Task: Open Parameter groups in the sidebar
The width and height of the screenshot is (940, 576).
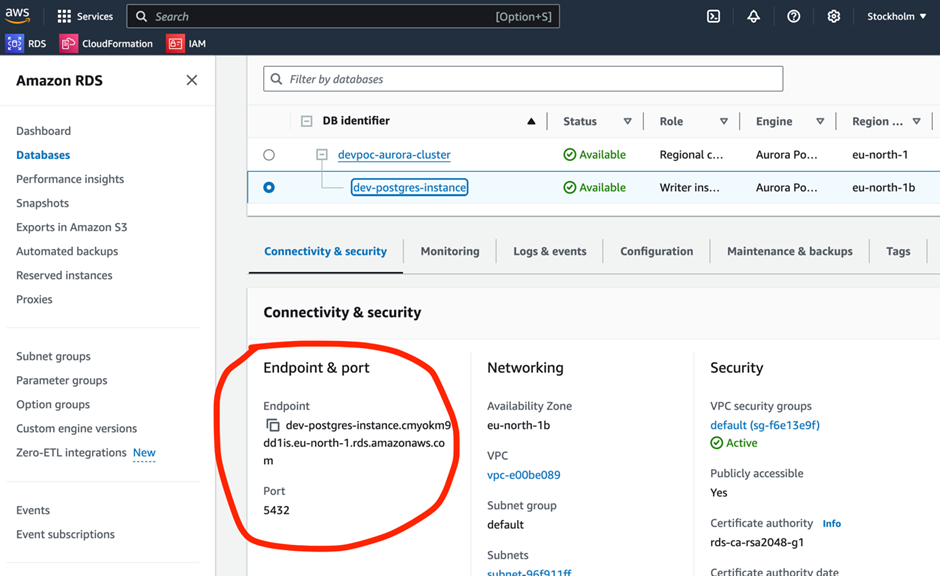Action: click(62, 380)
